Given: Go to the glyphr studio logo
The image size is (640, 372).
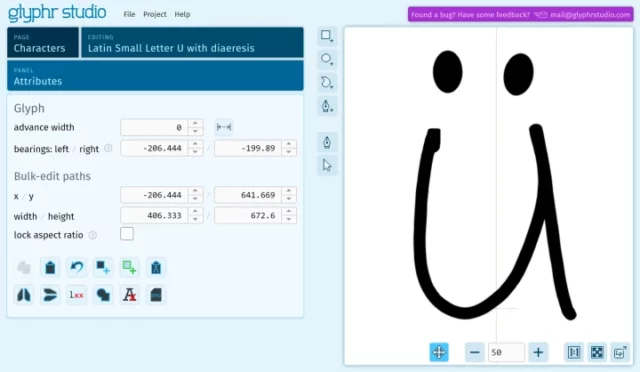Looking at the screenshot, I should click(57, 12).
